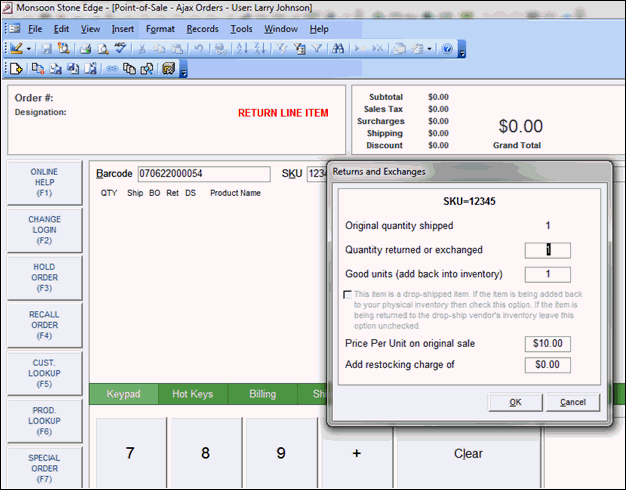Click the Online Help (F1) button

coord(44,183)
